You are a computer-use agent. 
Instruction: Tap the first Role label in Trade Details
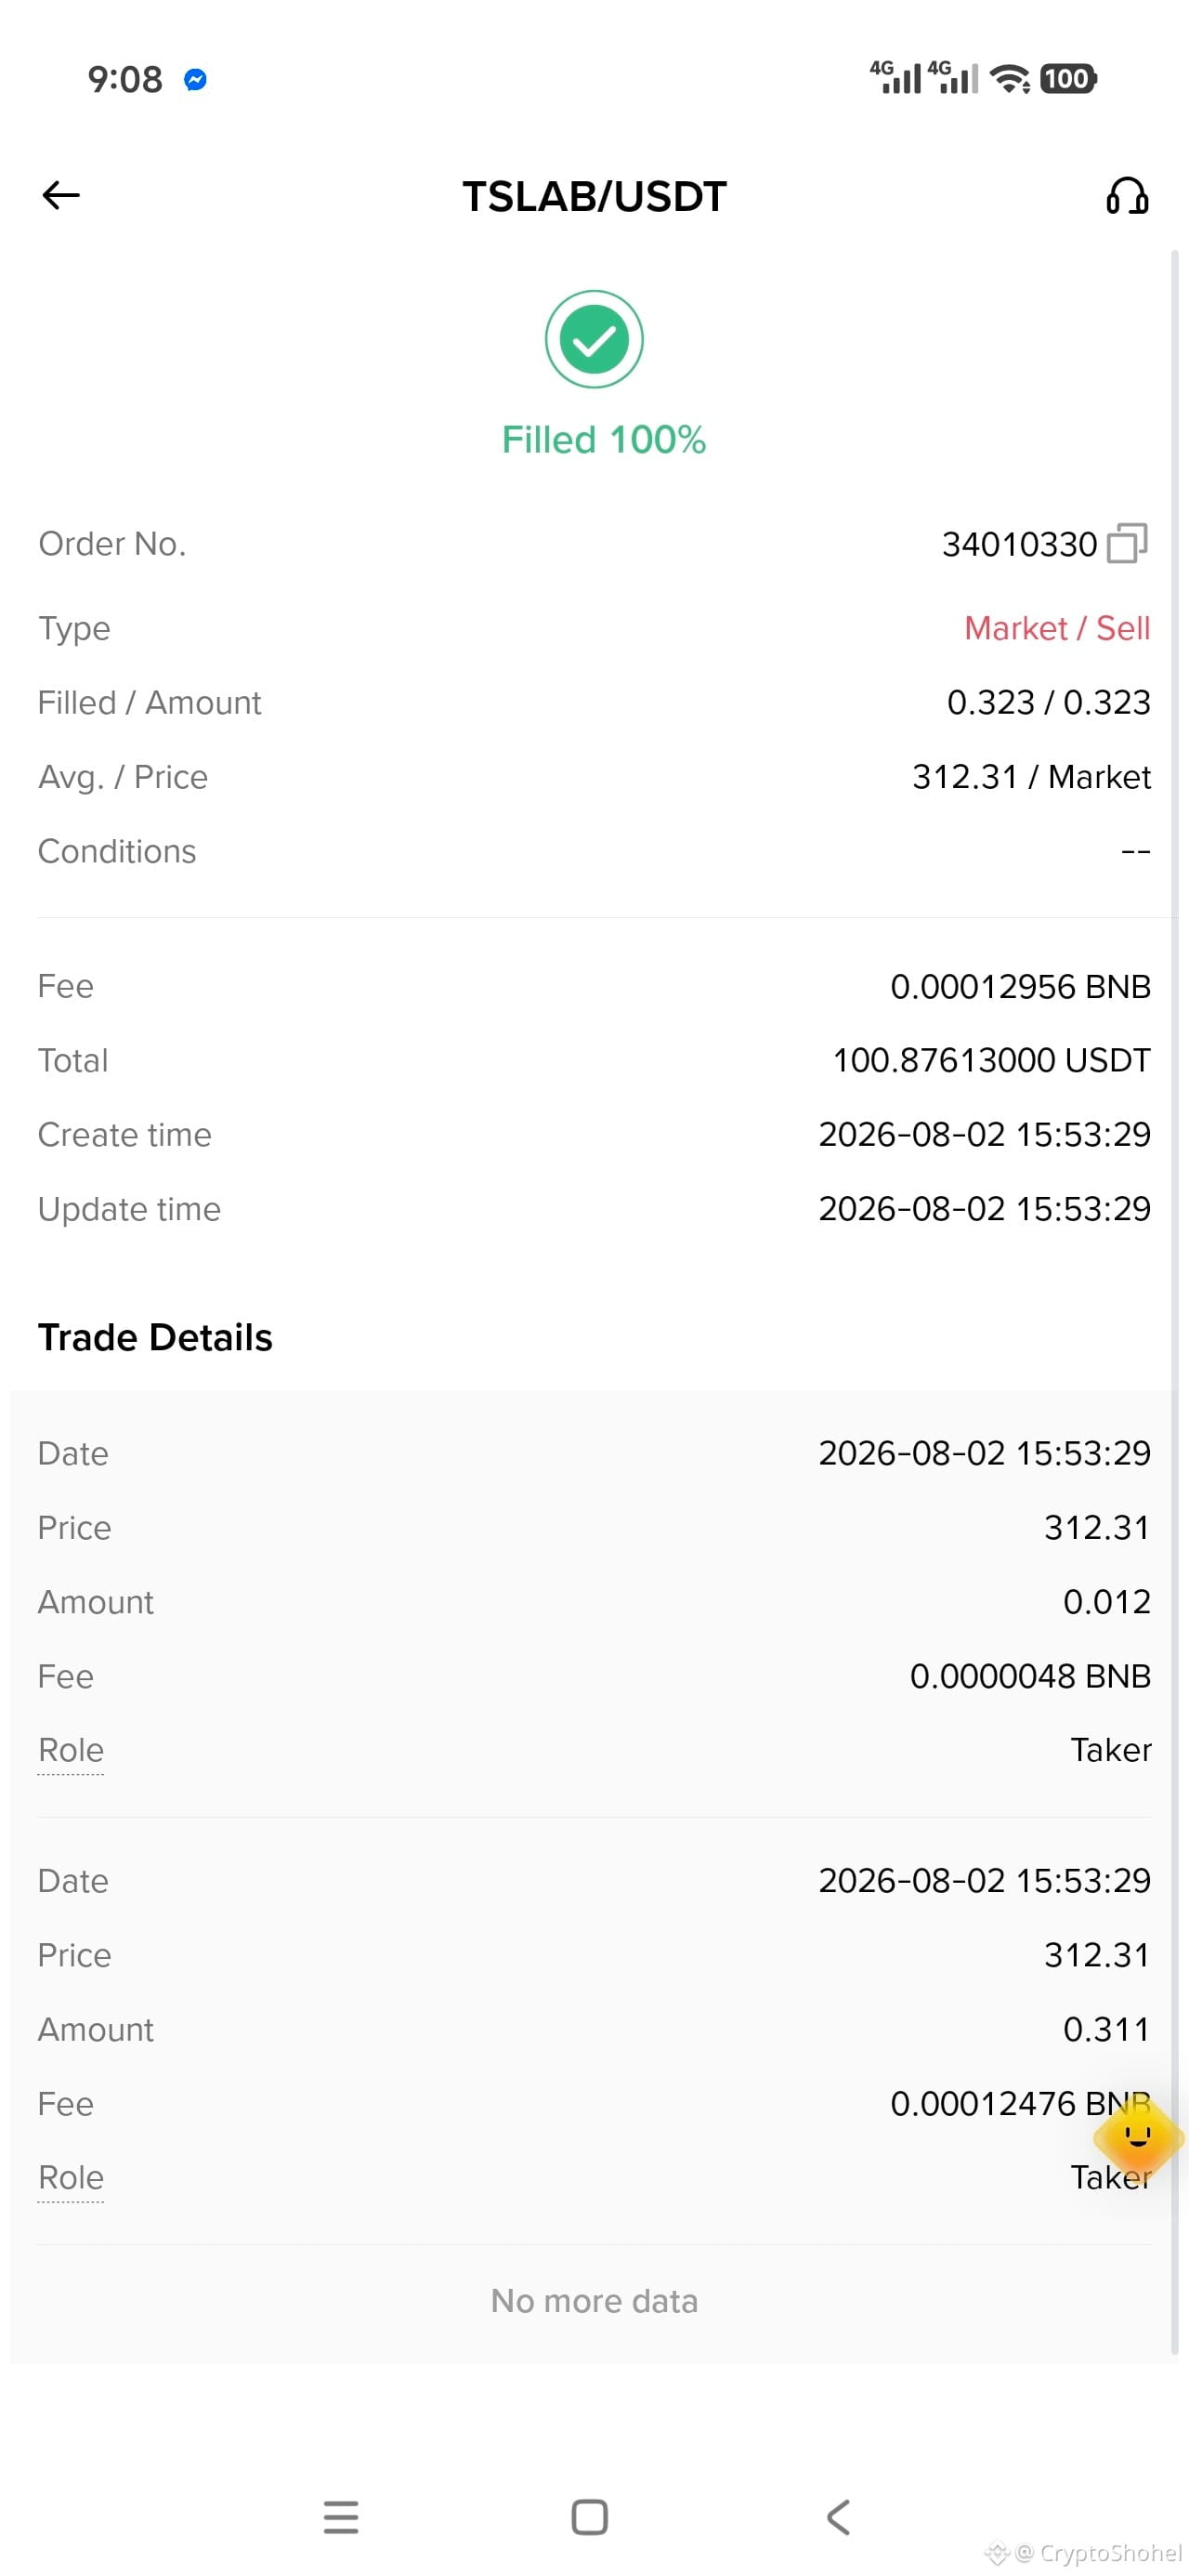click(71, 1750)
